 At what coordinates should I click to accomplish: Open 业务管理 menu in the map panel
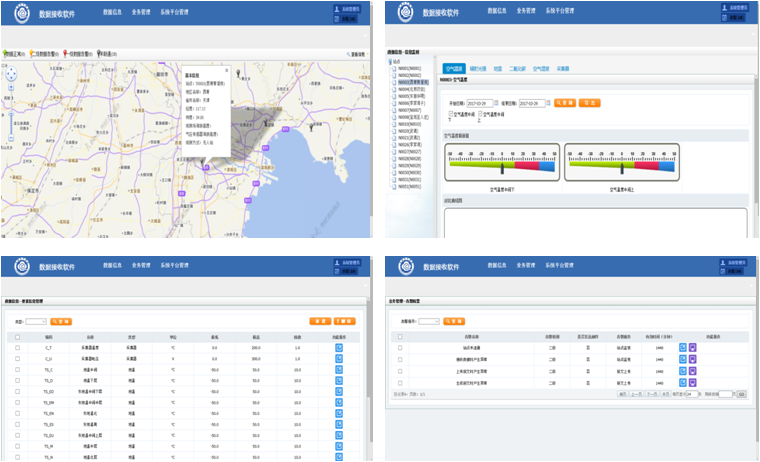141,12
